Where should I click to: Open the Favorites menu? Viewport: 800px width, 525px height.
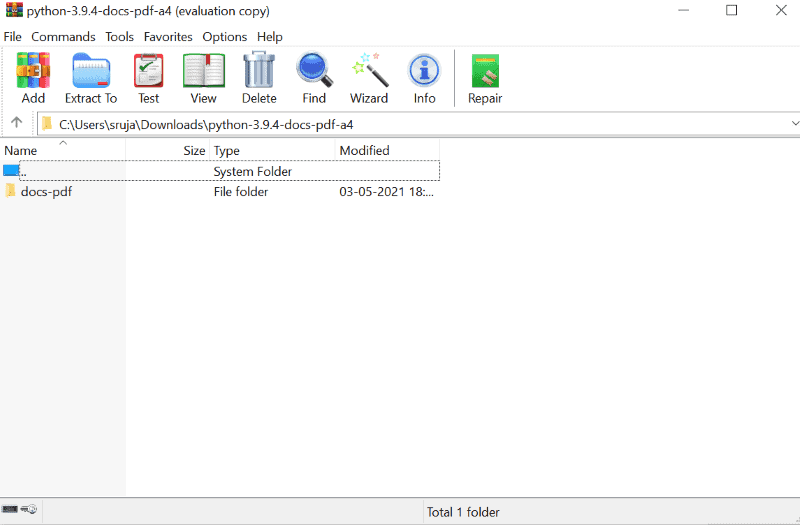click(168, 37)
